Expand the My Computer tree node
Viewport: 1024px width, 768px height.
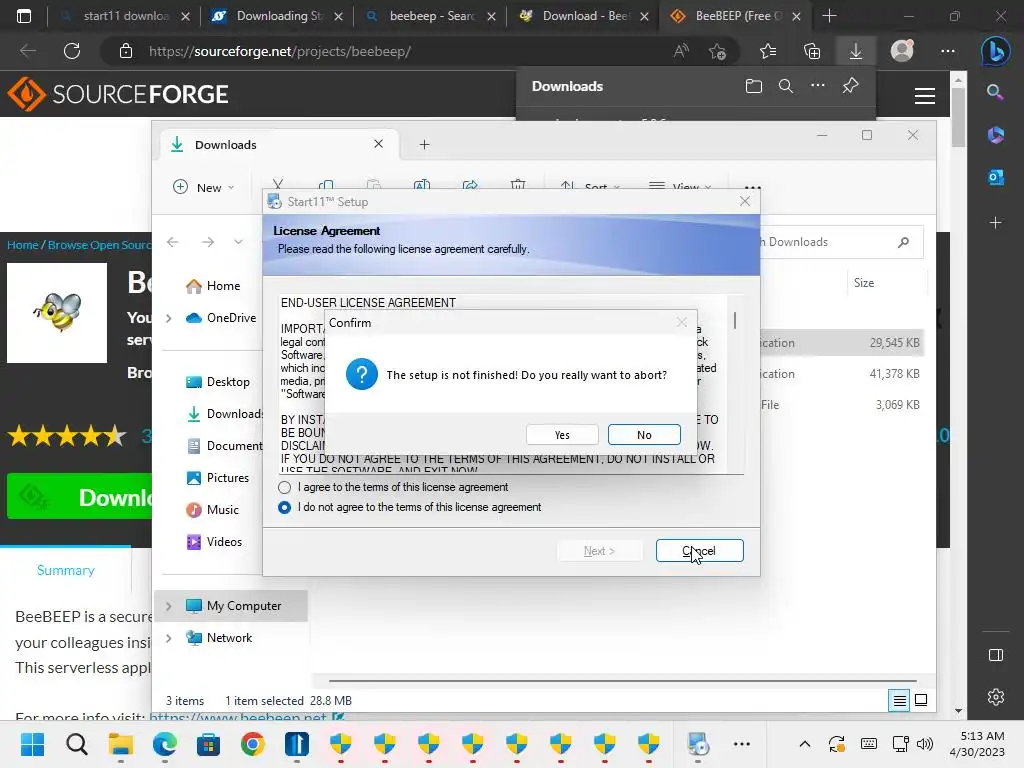pyautogui.click(x=168, y=606)
